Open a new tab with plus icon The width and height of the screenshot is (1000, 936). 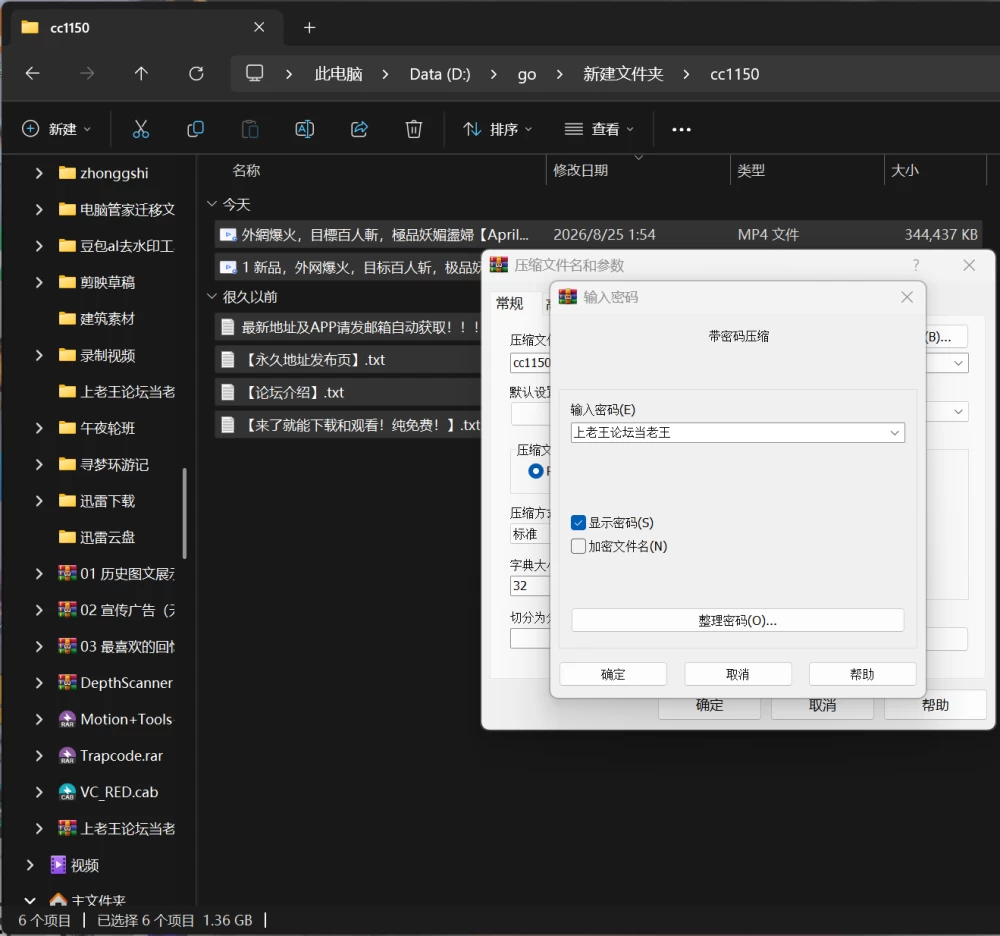309,27
